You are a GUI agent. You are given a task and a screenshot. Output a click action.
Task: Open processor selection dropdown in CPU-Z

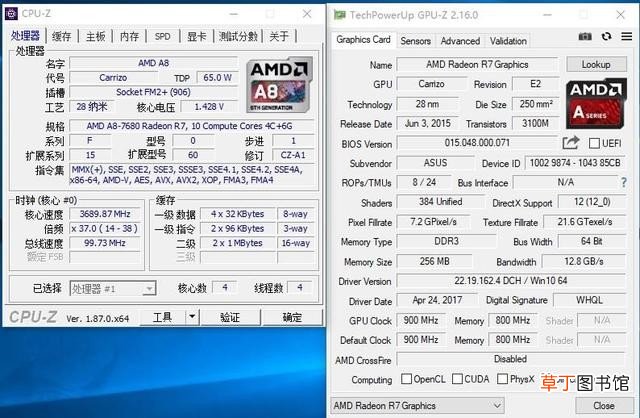click(x=113, y=289)
